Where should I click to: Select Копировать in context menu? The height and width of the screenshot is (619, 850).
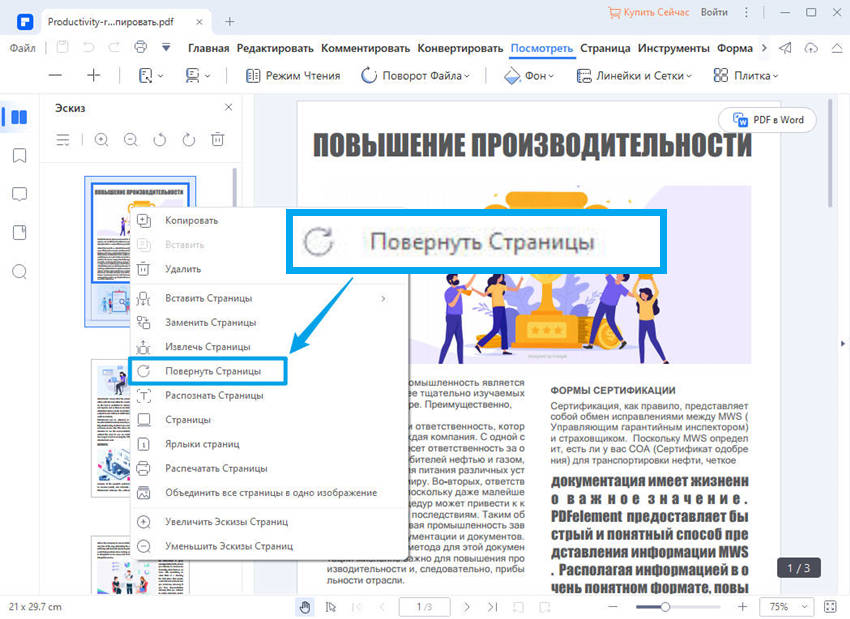(270, 221)
